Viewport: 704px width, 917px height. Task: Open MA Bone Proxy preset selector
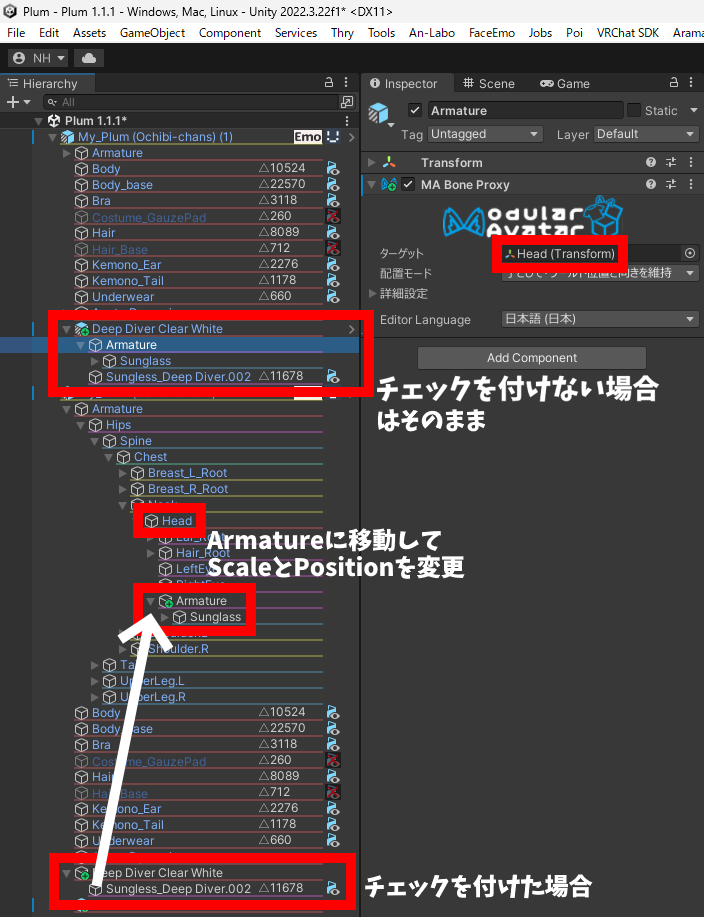coord(671,184)
